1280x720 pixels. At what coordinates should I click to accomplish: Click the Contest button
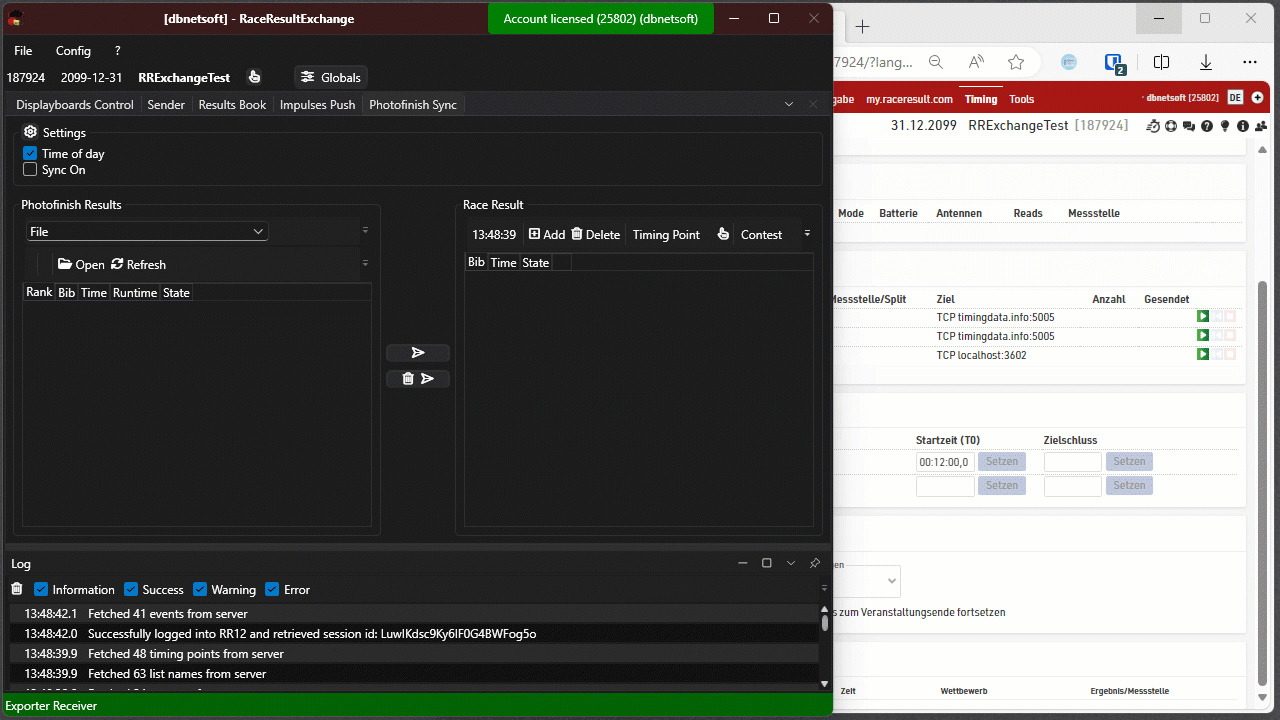pos(761,234)
